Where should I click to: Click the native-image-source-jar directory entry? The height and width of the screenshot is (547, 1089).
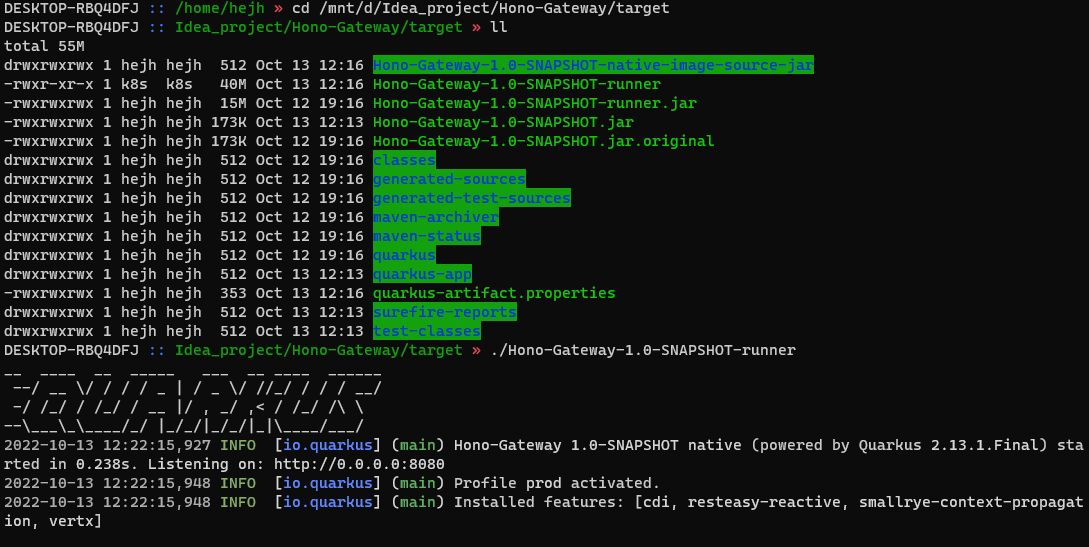tap(593, 66)
